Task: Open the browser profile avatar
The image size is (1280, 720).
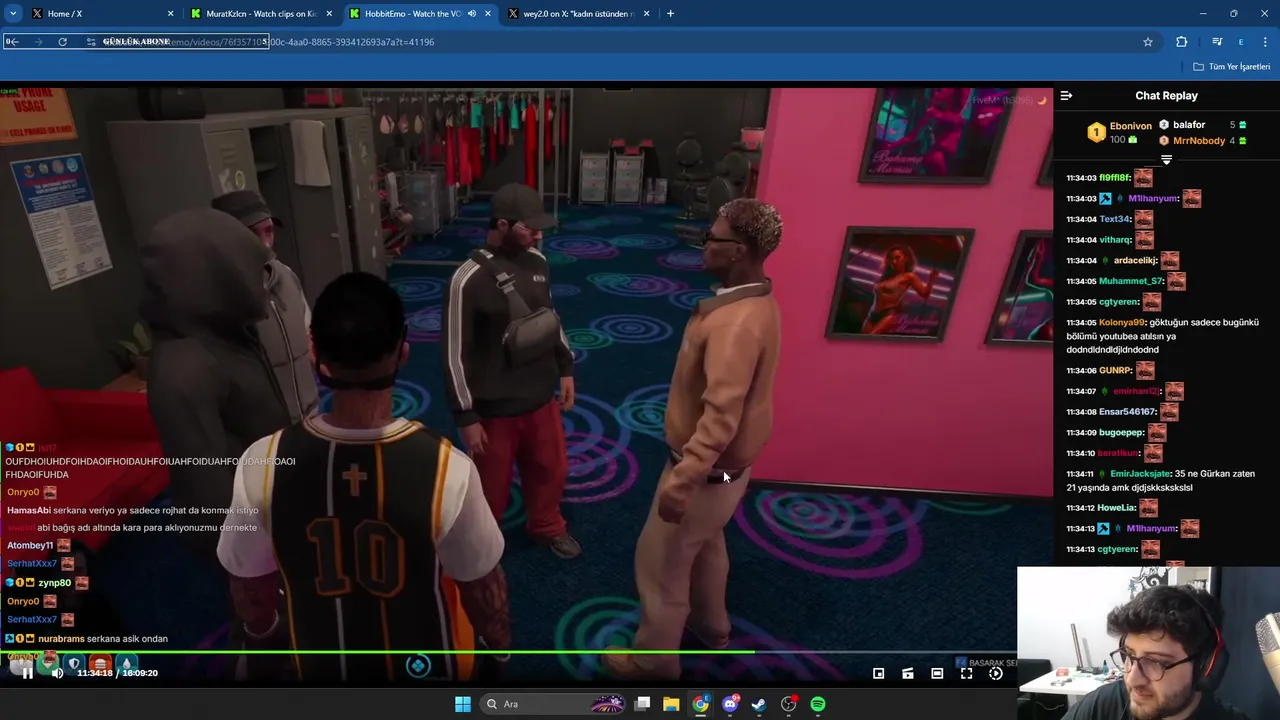Action: (x=1241, y=42)
